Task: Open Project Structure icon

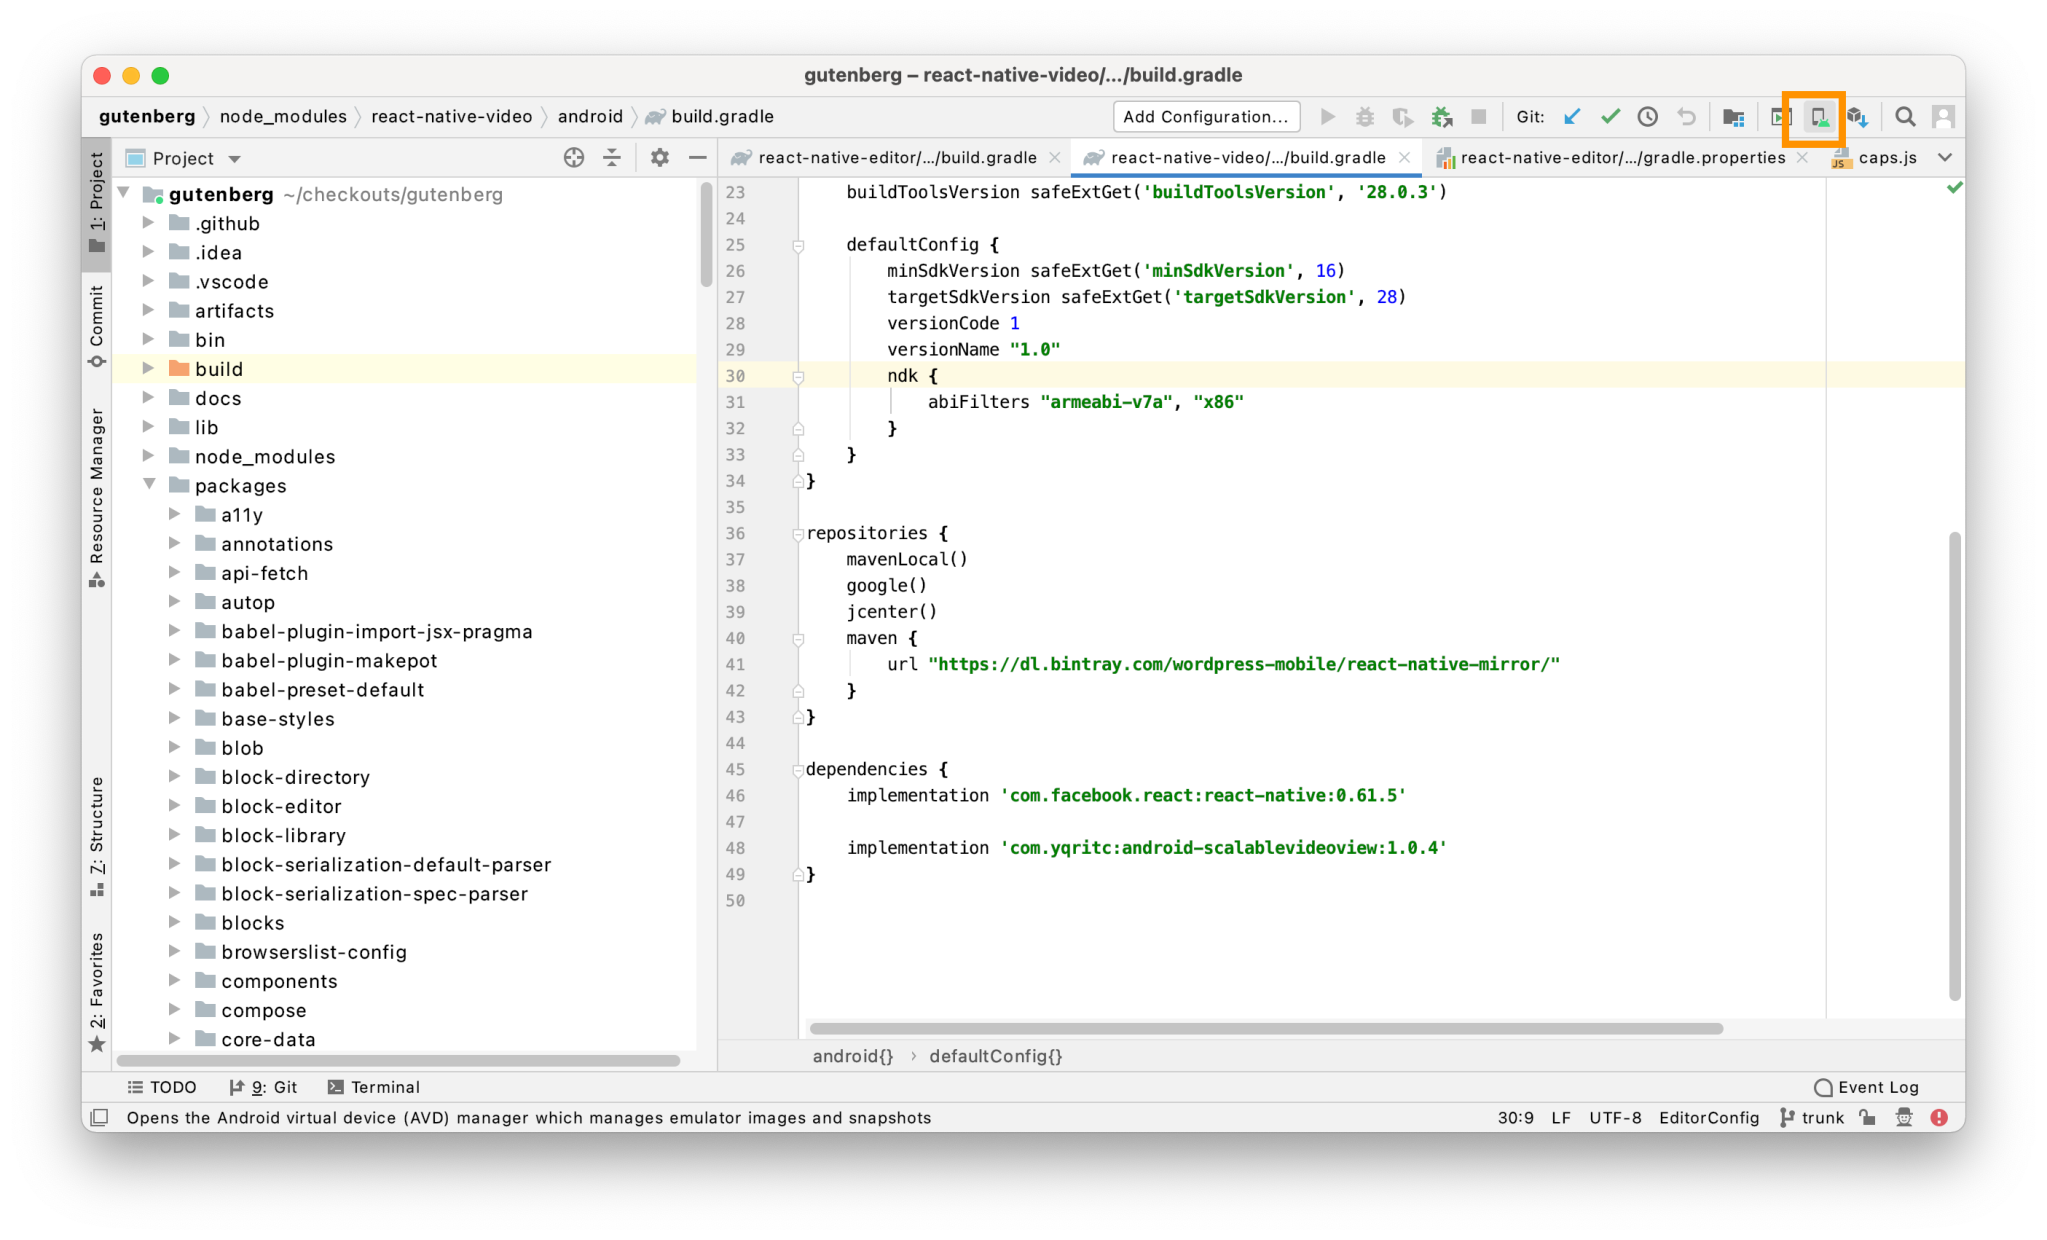Action: (1734, 117)
